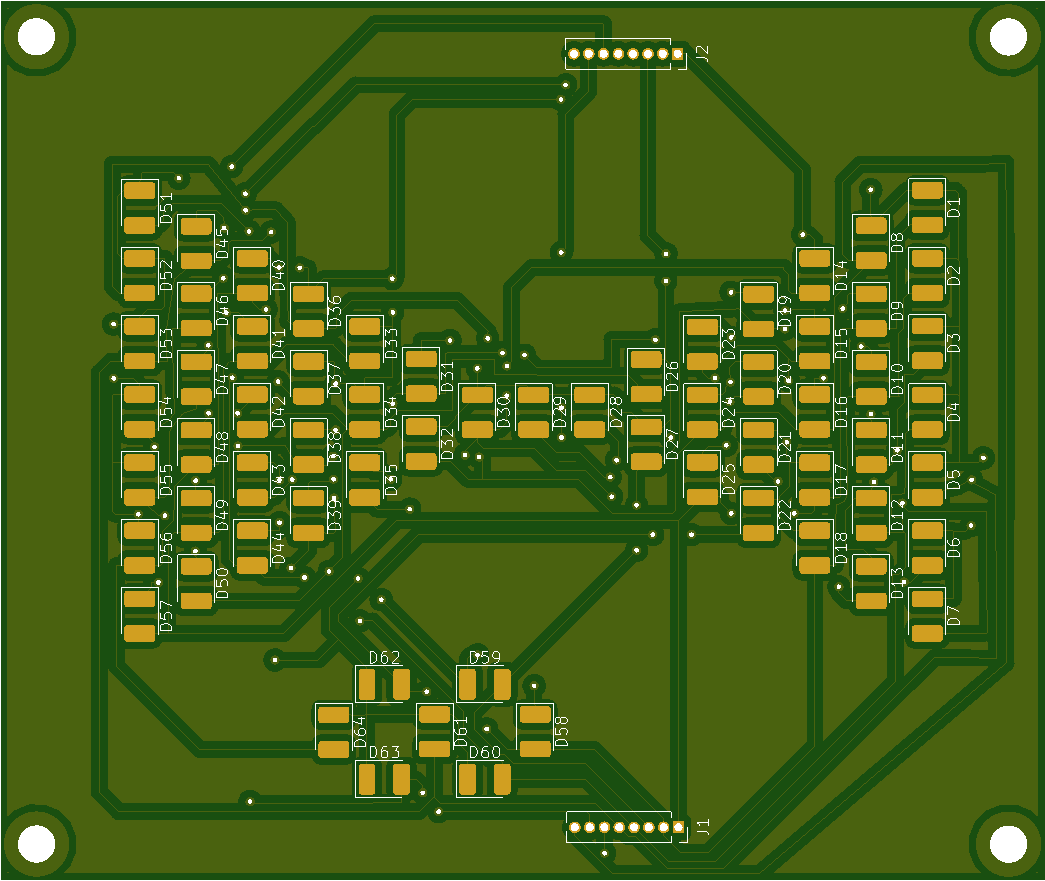
Task: Select the bottom-right mounting hole
Action: [1008, 844]
